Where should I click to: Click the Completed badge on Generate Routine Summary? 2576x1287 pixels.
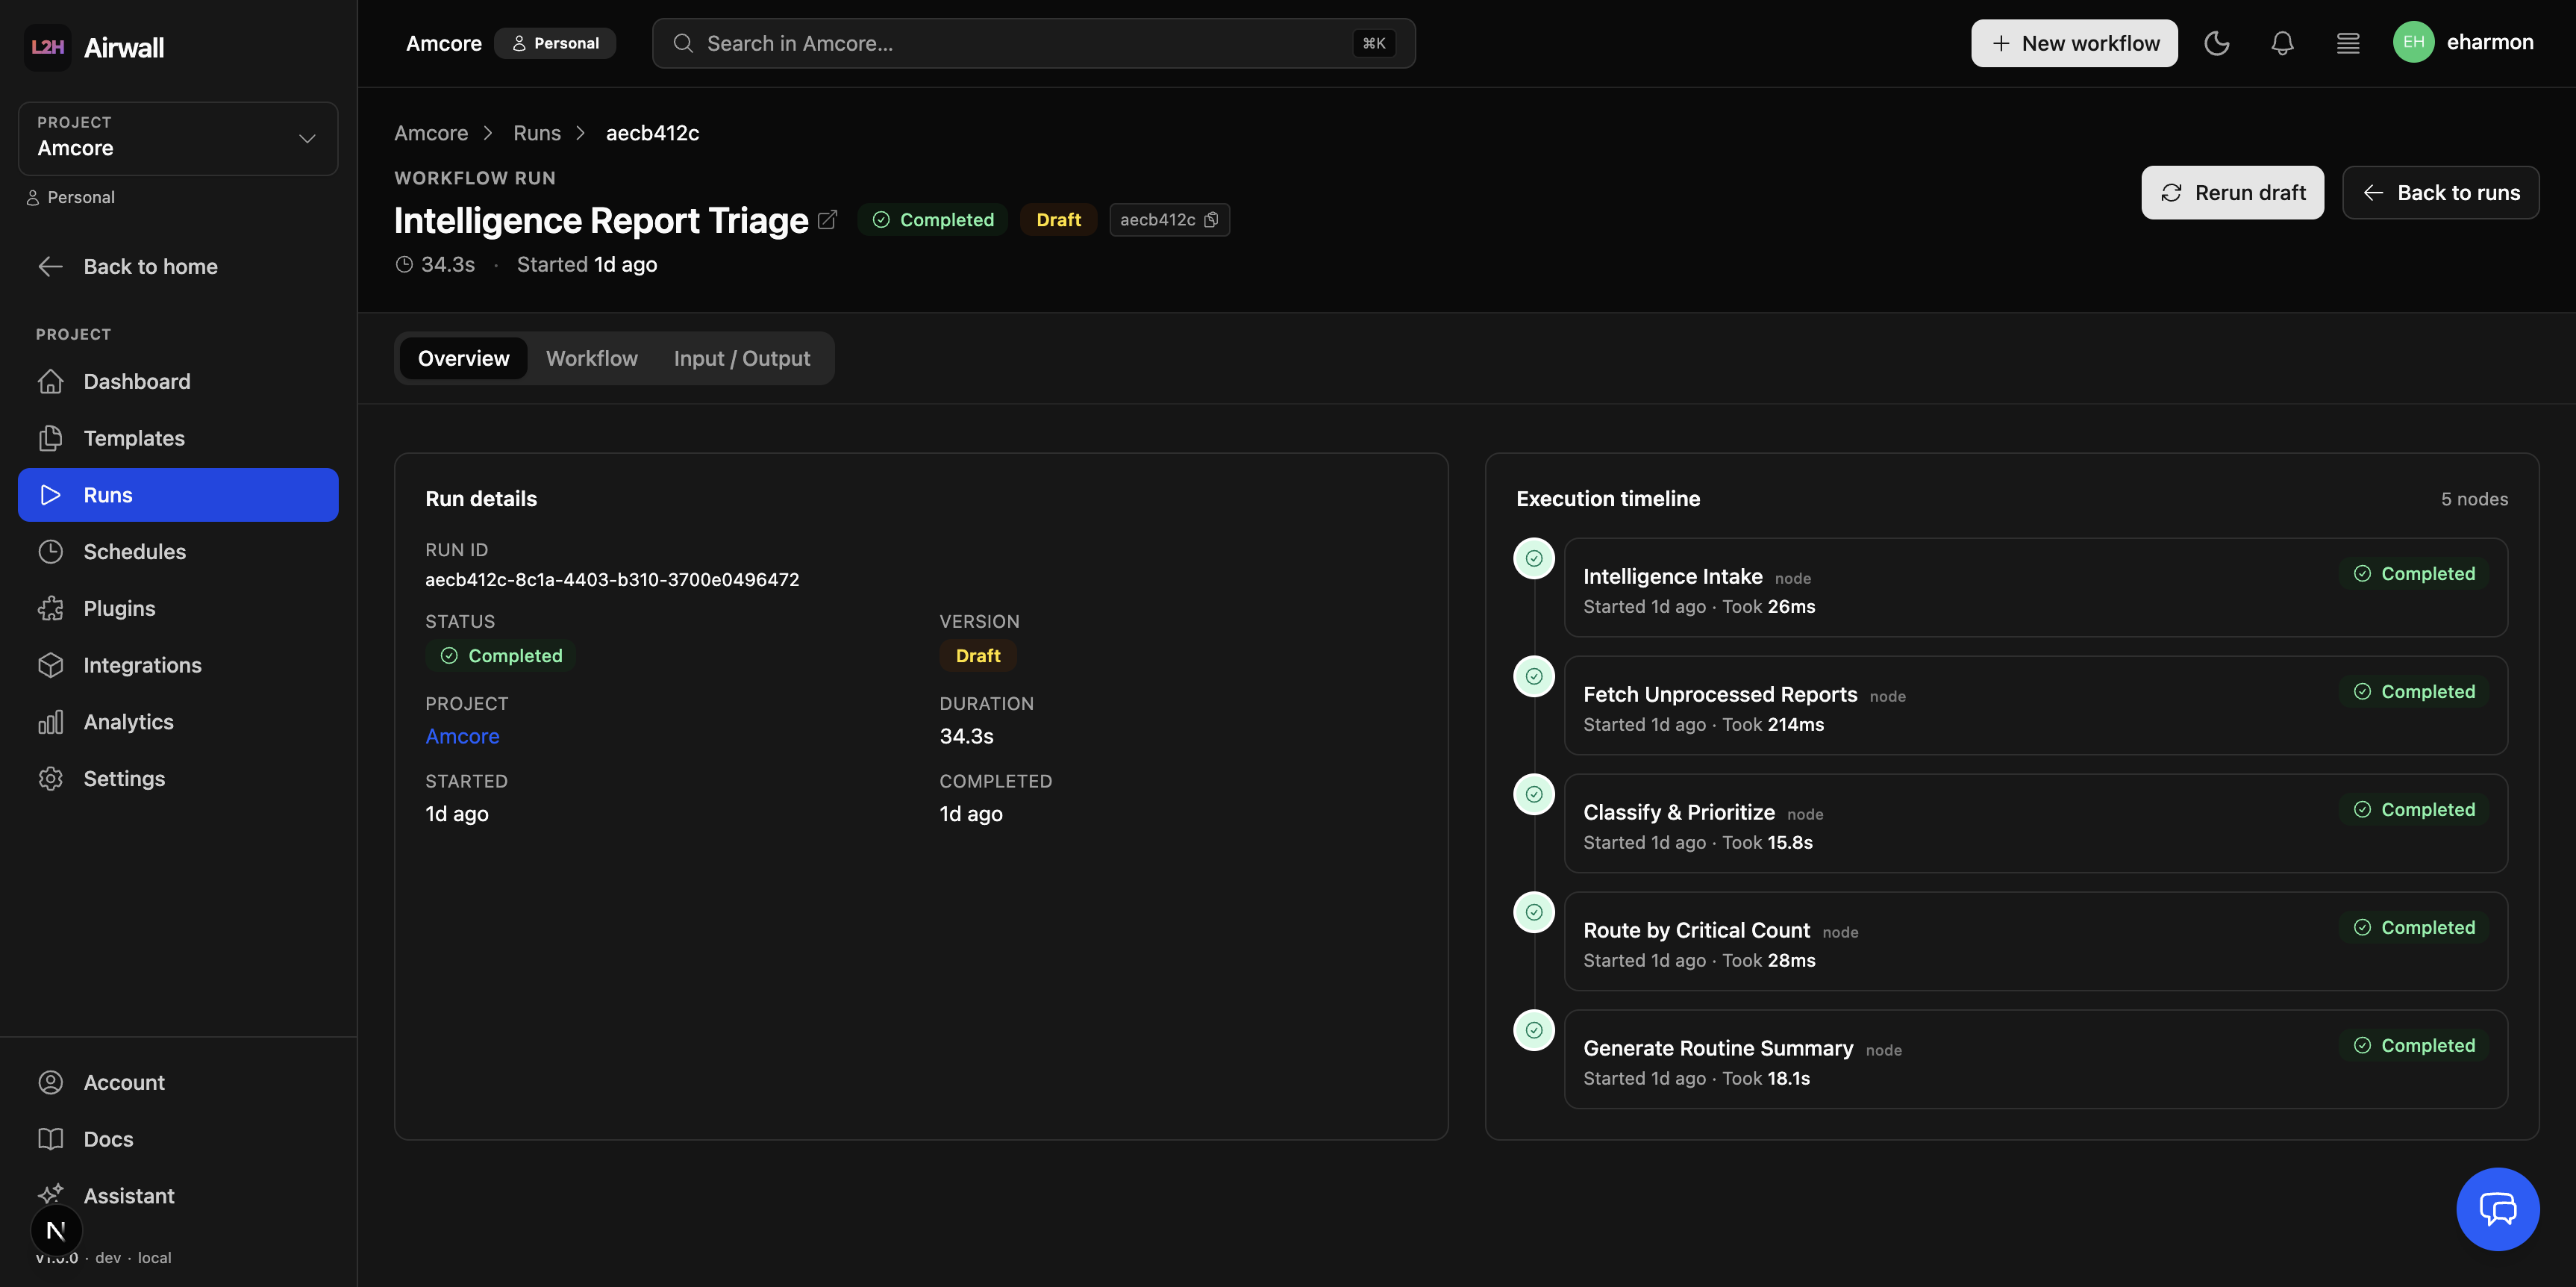tap(2414, 1046)
